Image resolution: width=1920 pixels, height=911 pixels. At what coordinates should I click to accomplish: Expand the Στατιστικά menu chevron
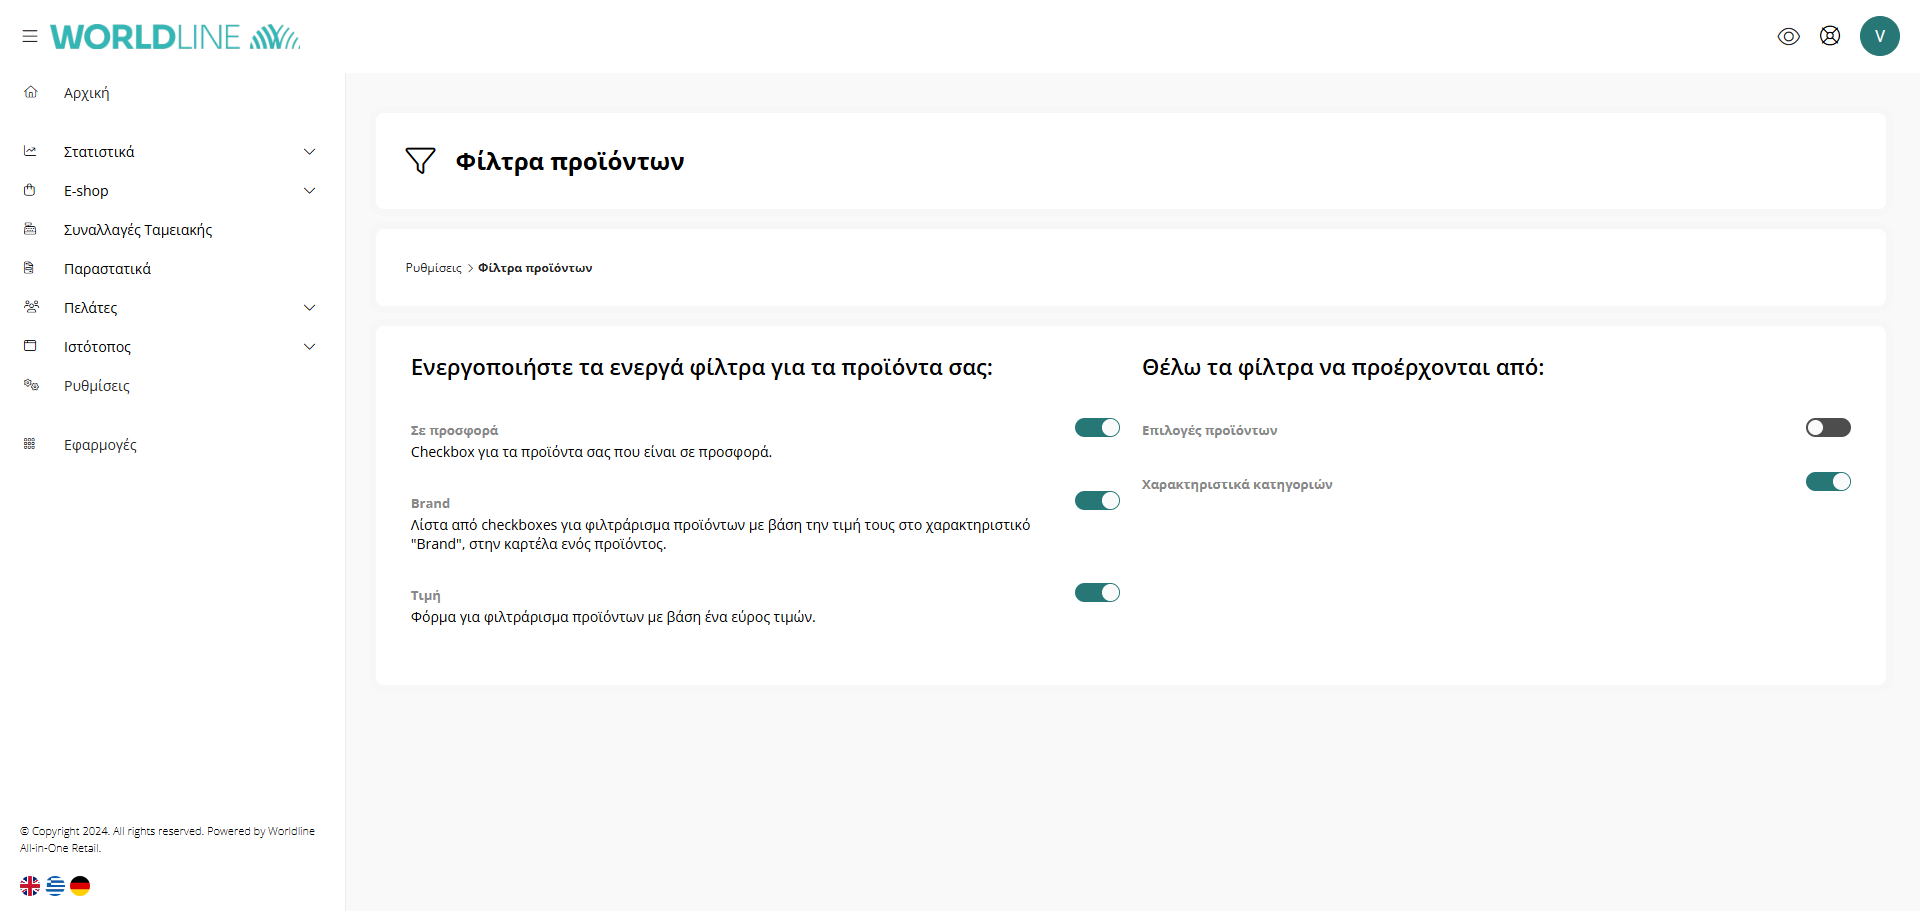(309, 152)
